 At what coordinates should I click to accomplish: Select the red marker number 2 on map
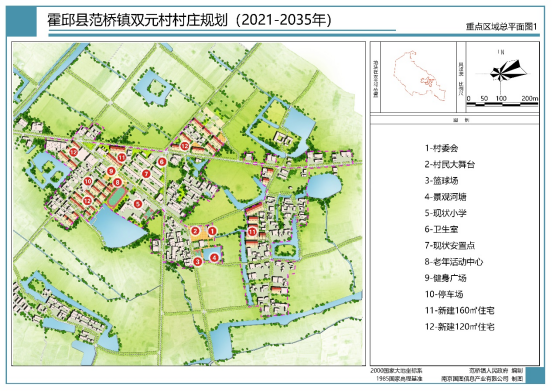(195, 231)
